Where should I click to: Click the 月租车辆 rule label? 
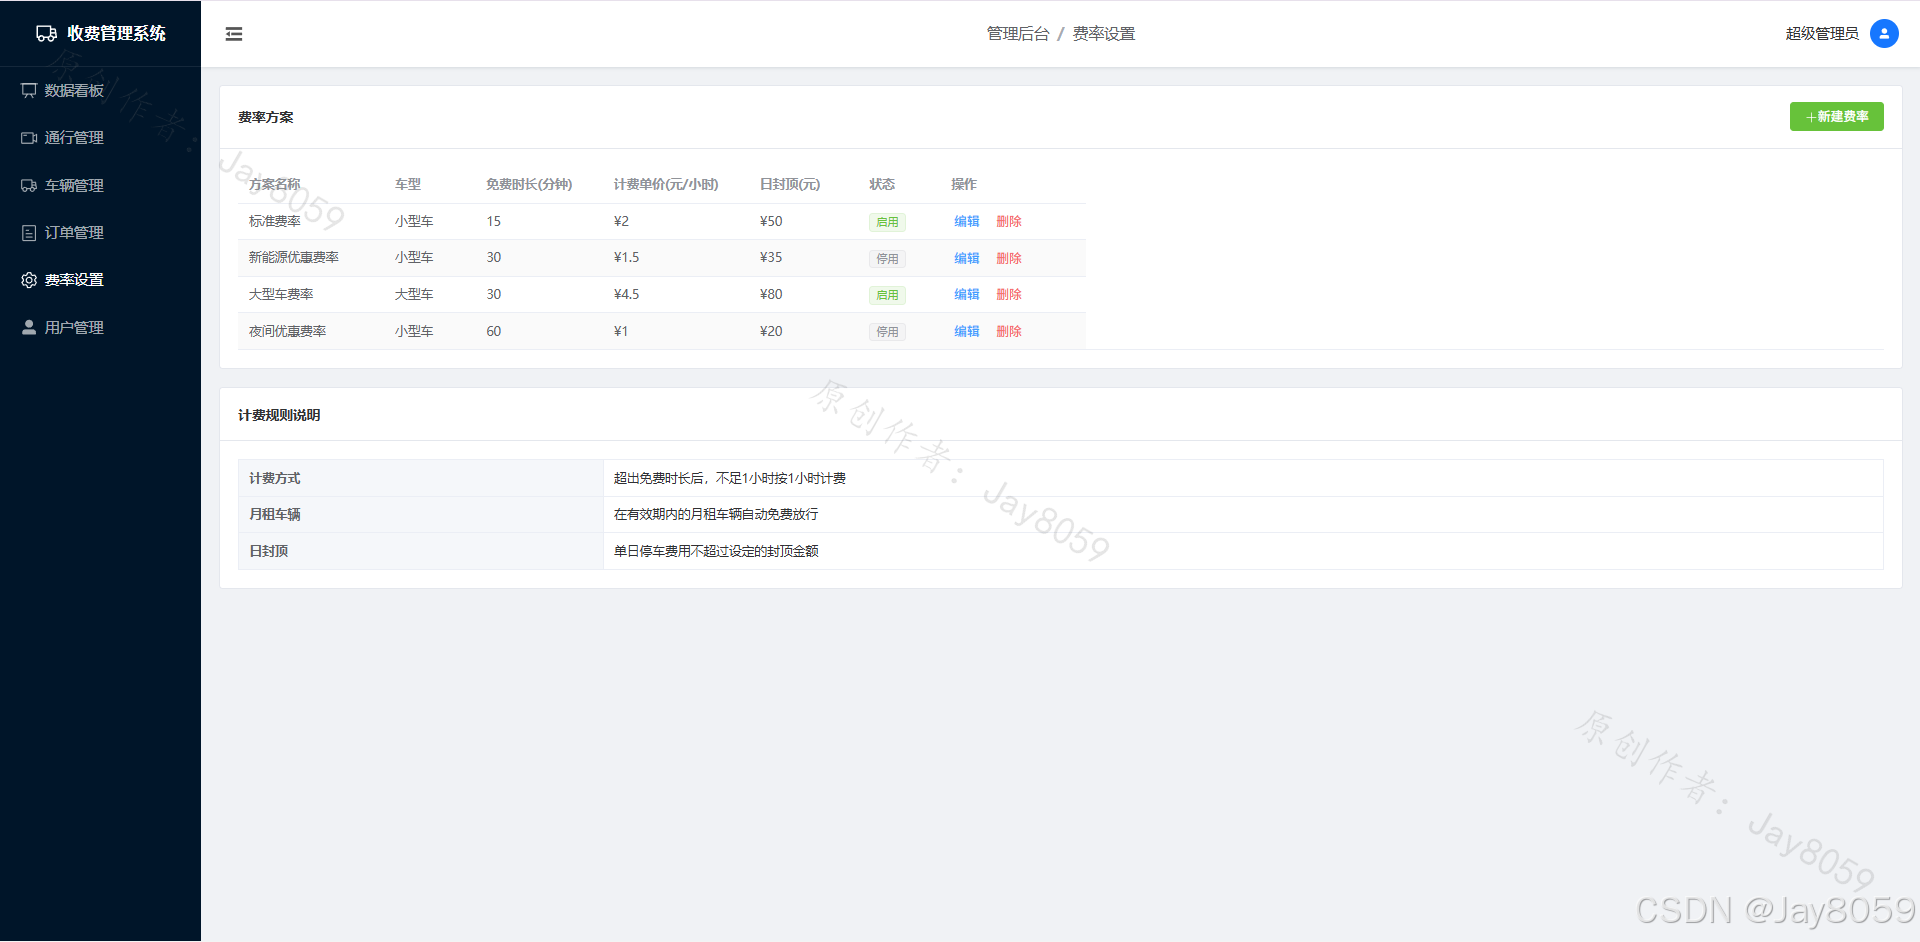275,515
